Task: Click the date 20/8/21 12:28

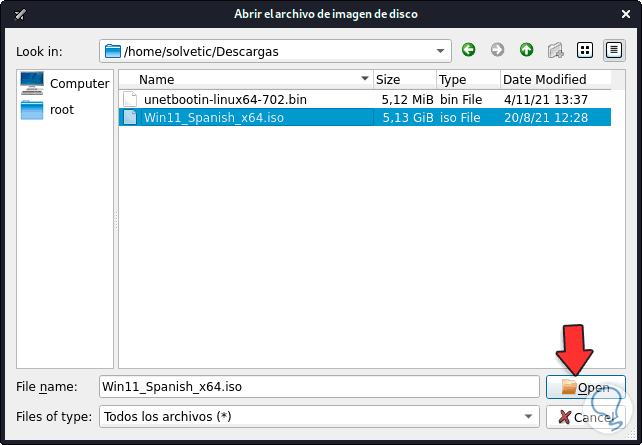Action: (546, 118)
